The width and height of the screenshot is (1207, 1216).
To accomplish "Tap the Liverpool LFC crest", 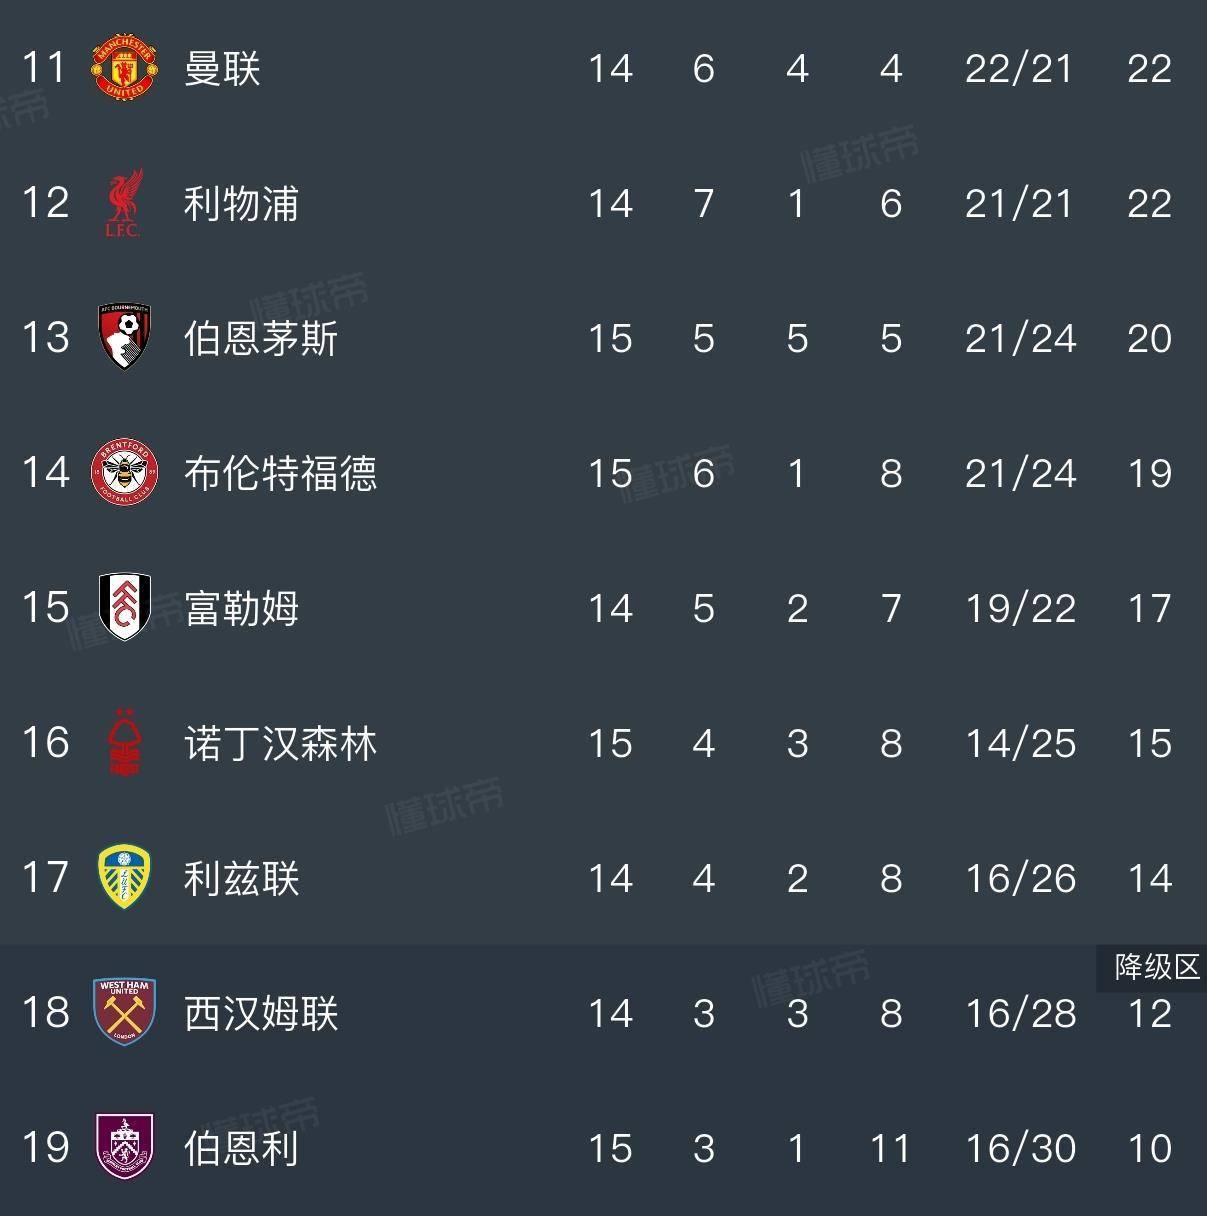I will 125,203.
